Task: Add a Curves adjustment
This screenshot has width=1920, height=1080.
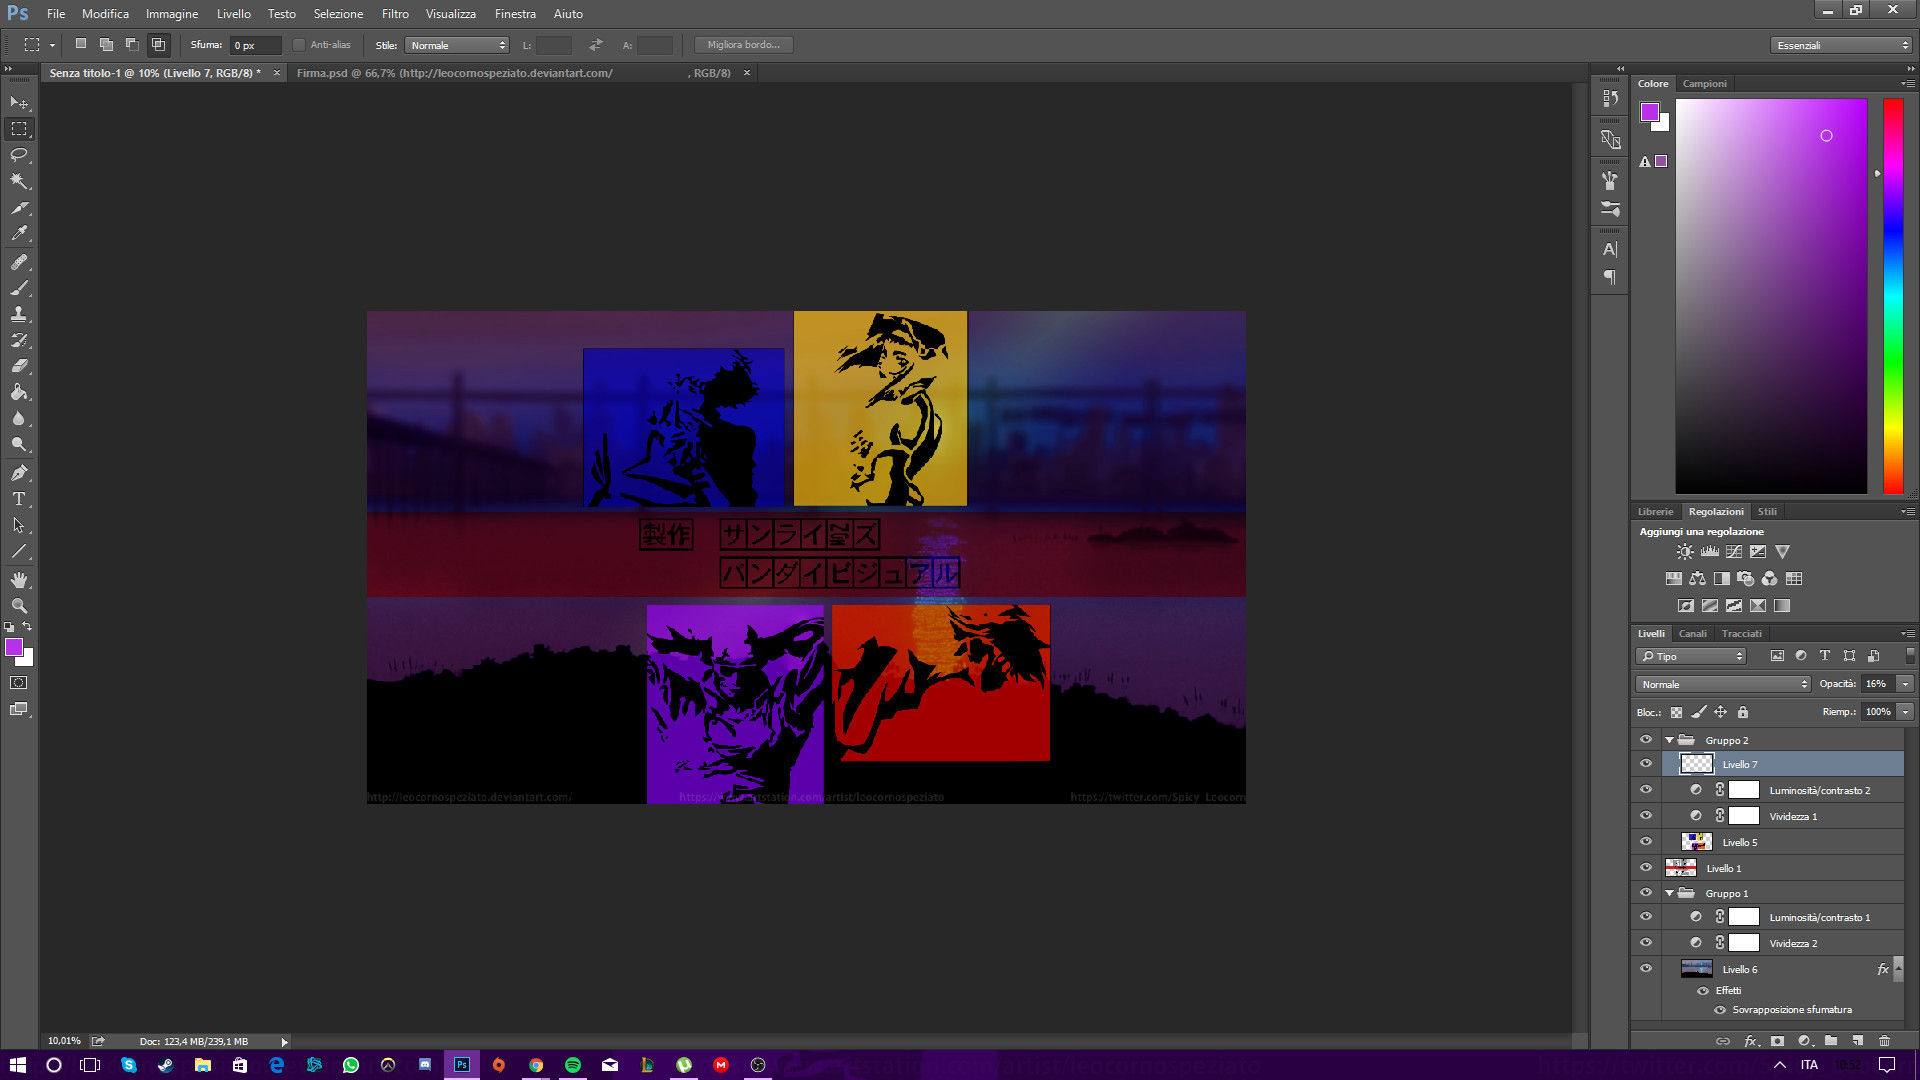Action: point(1734,552)
